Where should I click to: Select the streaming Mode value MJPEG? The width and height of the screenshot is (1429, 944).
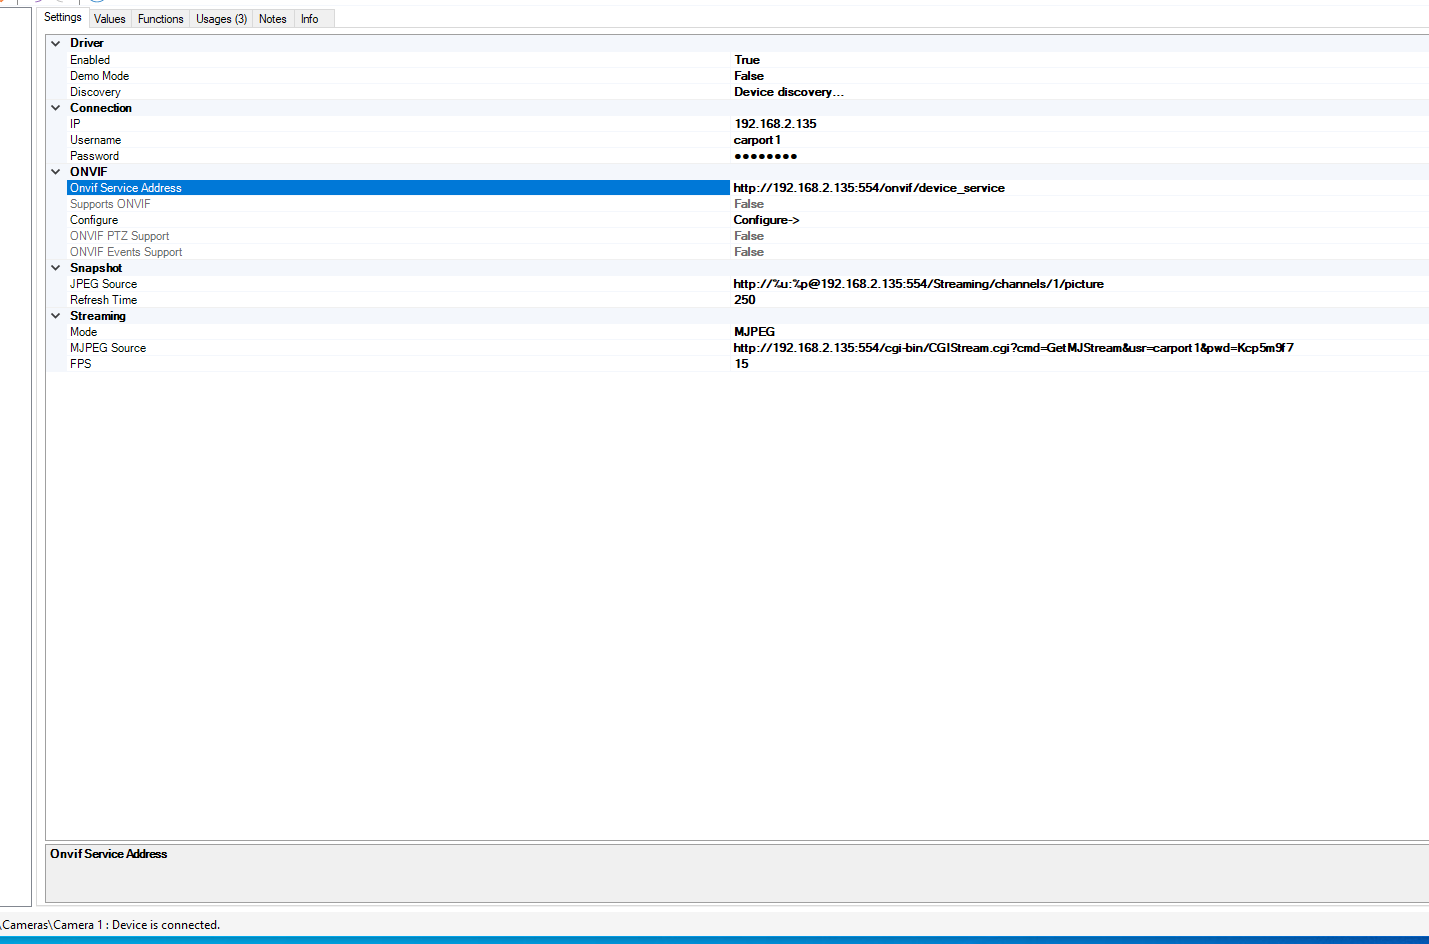point(754,332)
